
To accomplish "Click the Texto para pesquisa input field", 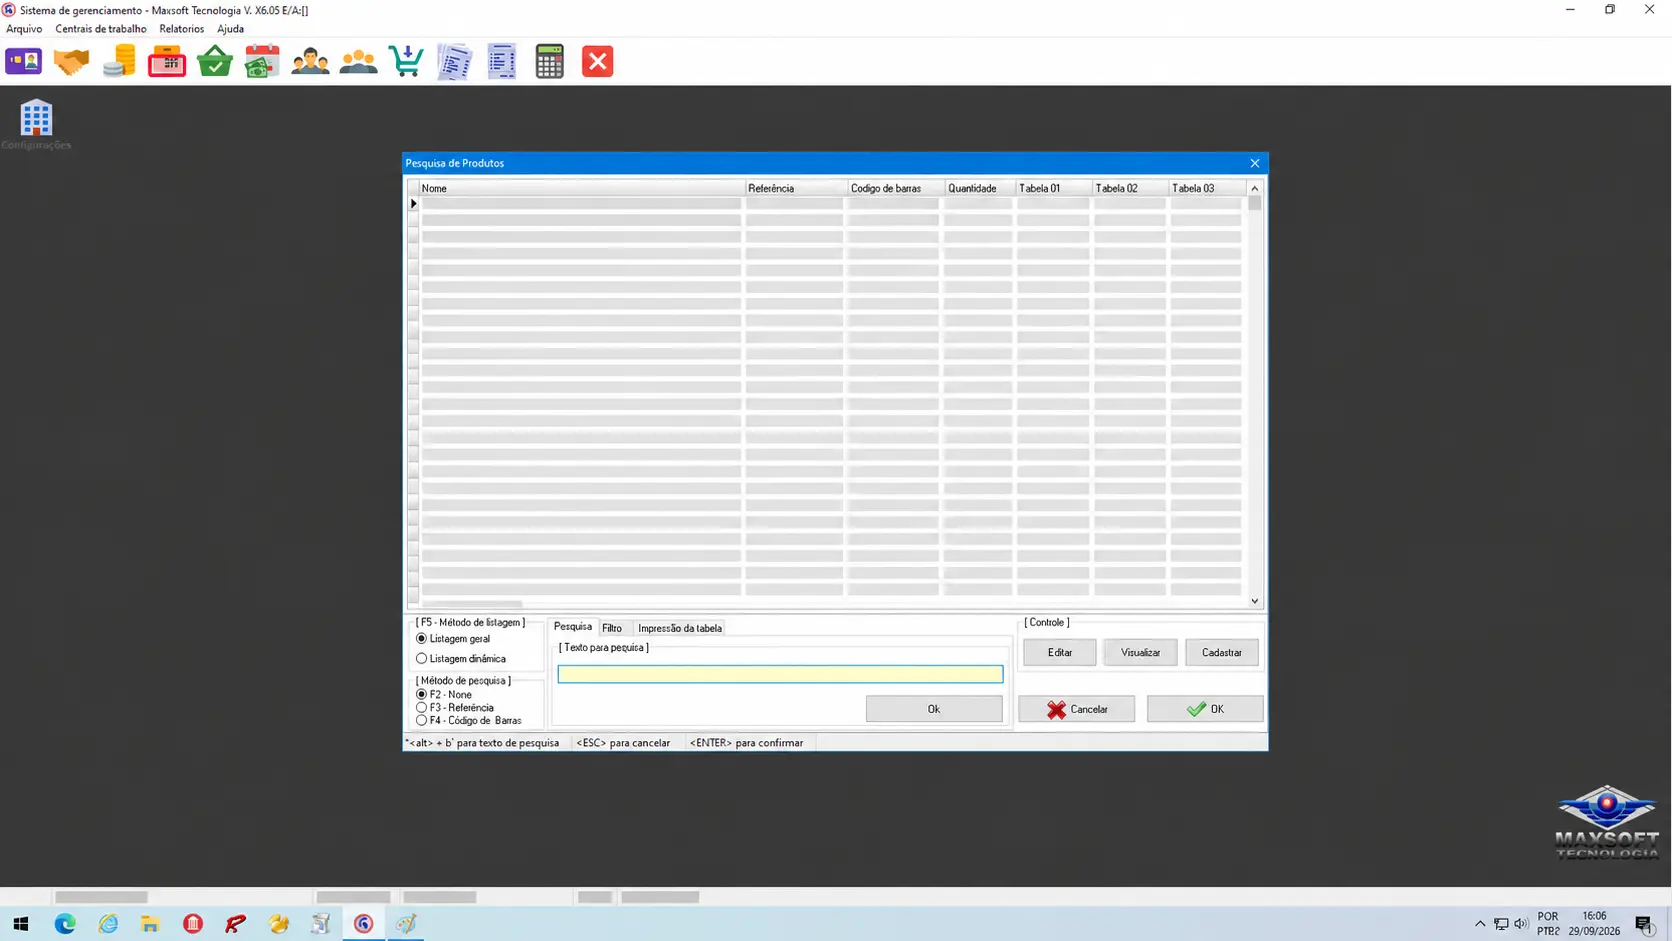I will [x=780, y=674].
